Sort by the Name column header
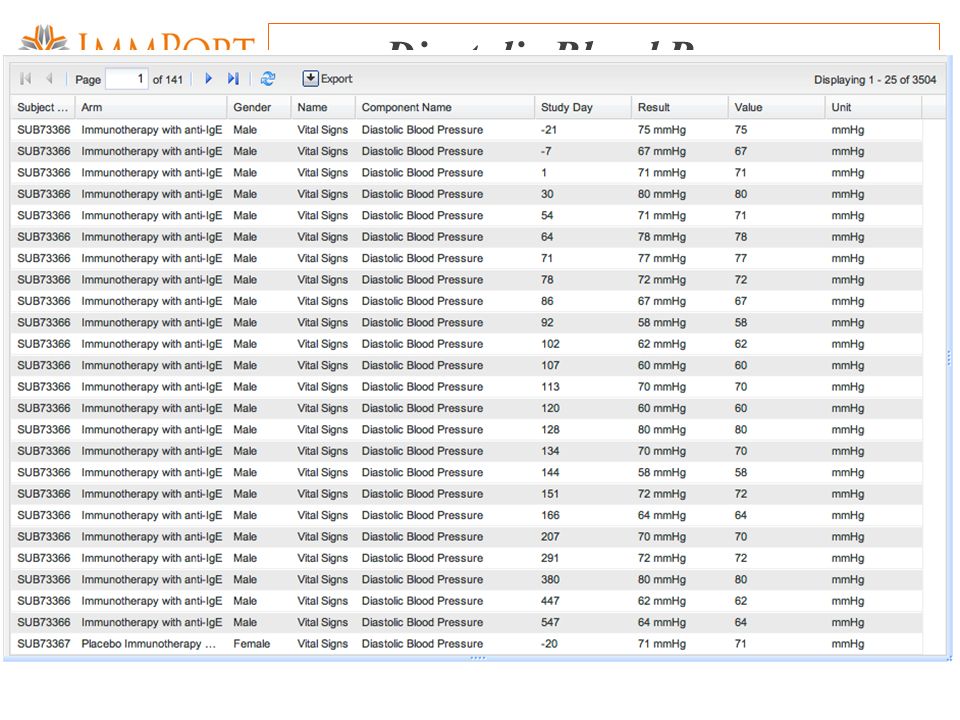This screenshot has width=960, height=720. tap(323, 107)
